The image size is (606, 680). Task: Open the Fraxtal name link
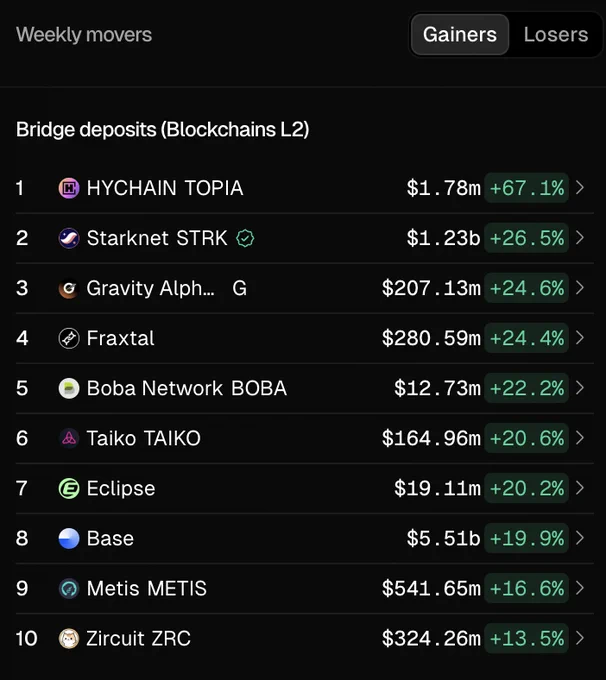point(121,338)
